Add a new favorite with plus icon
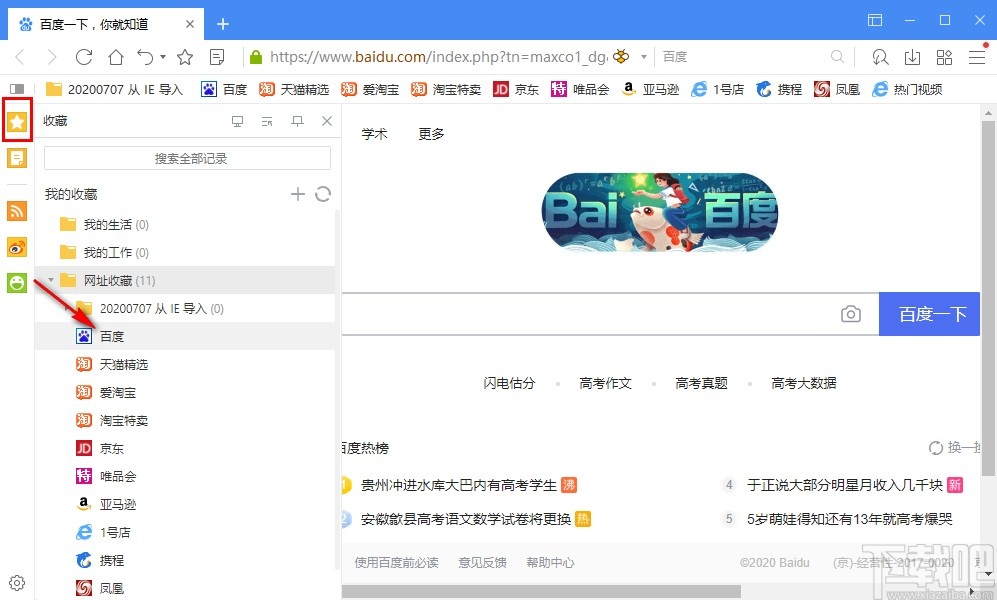Image resolution: width=997 pixels, height=600 pixels. pyautogui.click(x=298, y=194)
